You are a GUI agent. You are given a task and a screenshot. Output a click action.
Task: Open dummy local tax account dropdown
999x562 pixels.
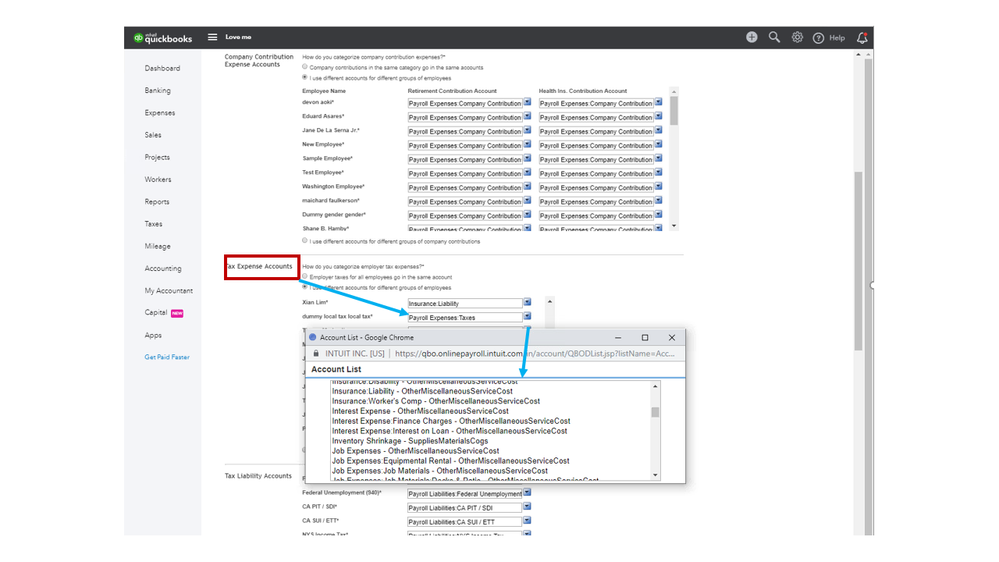click(x=527, y=316)
